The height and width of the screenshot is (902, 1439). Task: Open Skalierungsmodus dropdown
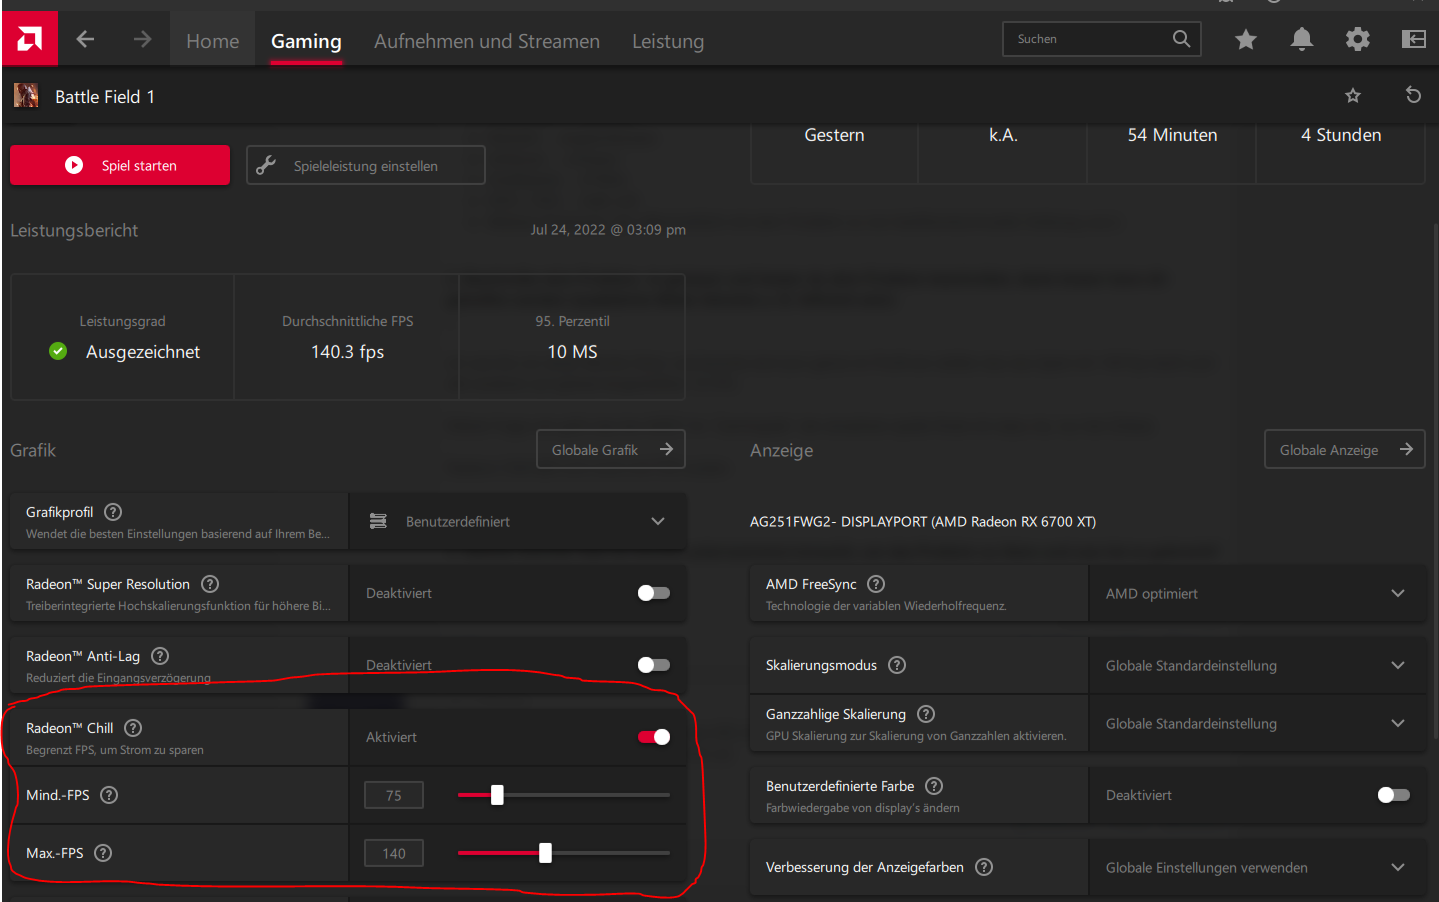(x=1257, y=665)
